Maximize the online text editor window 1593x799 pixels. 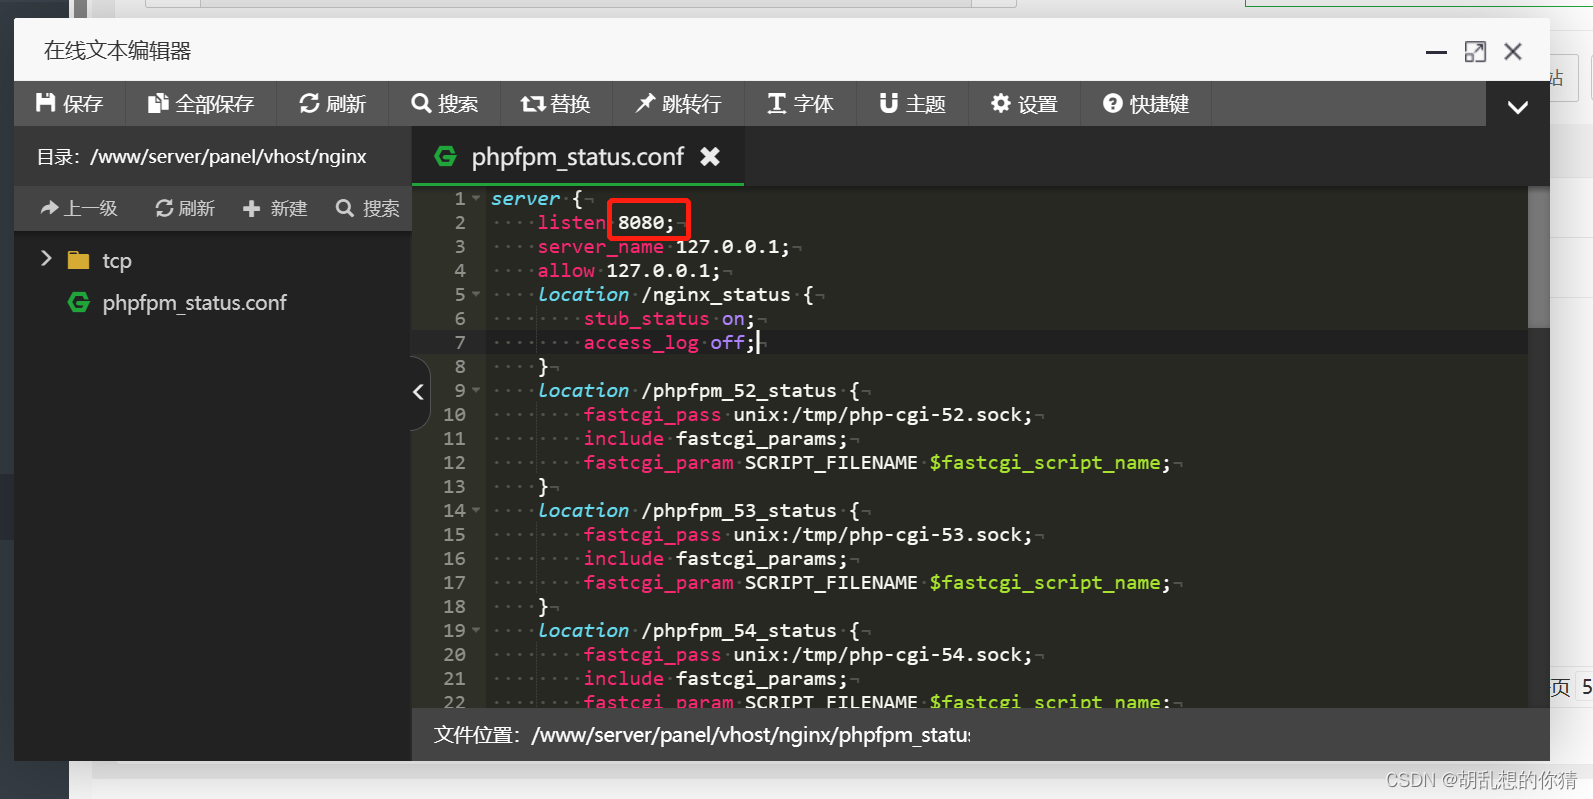click(1475, 52)
